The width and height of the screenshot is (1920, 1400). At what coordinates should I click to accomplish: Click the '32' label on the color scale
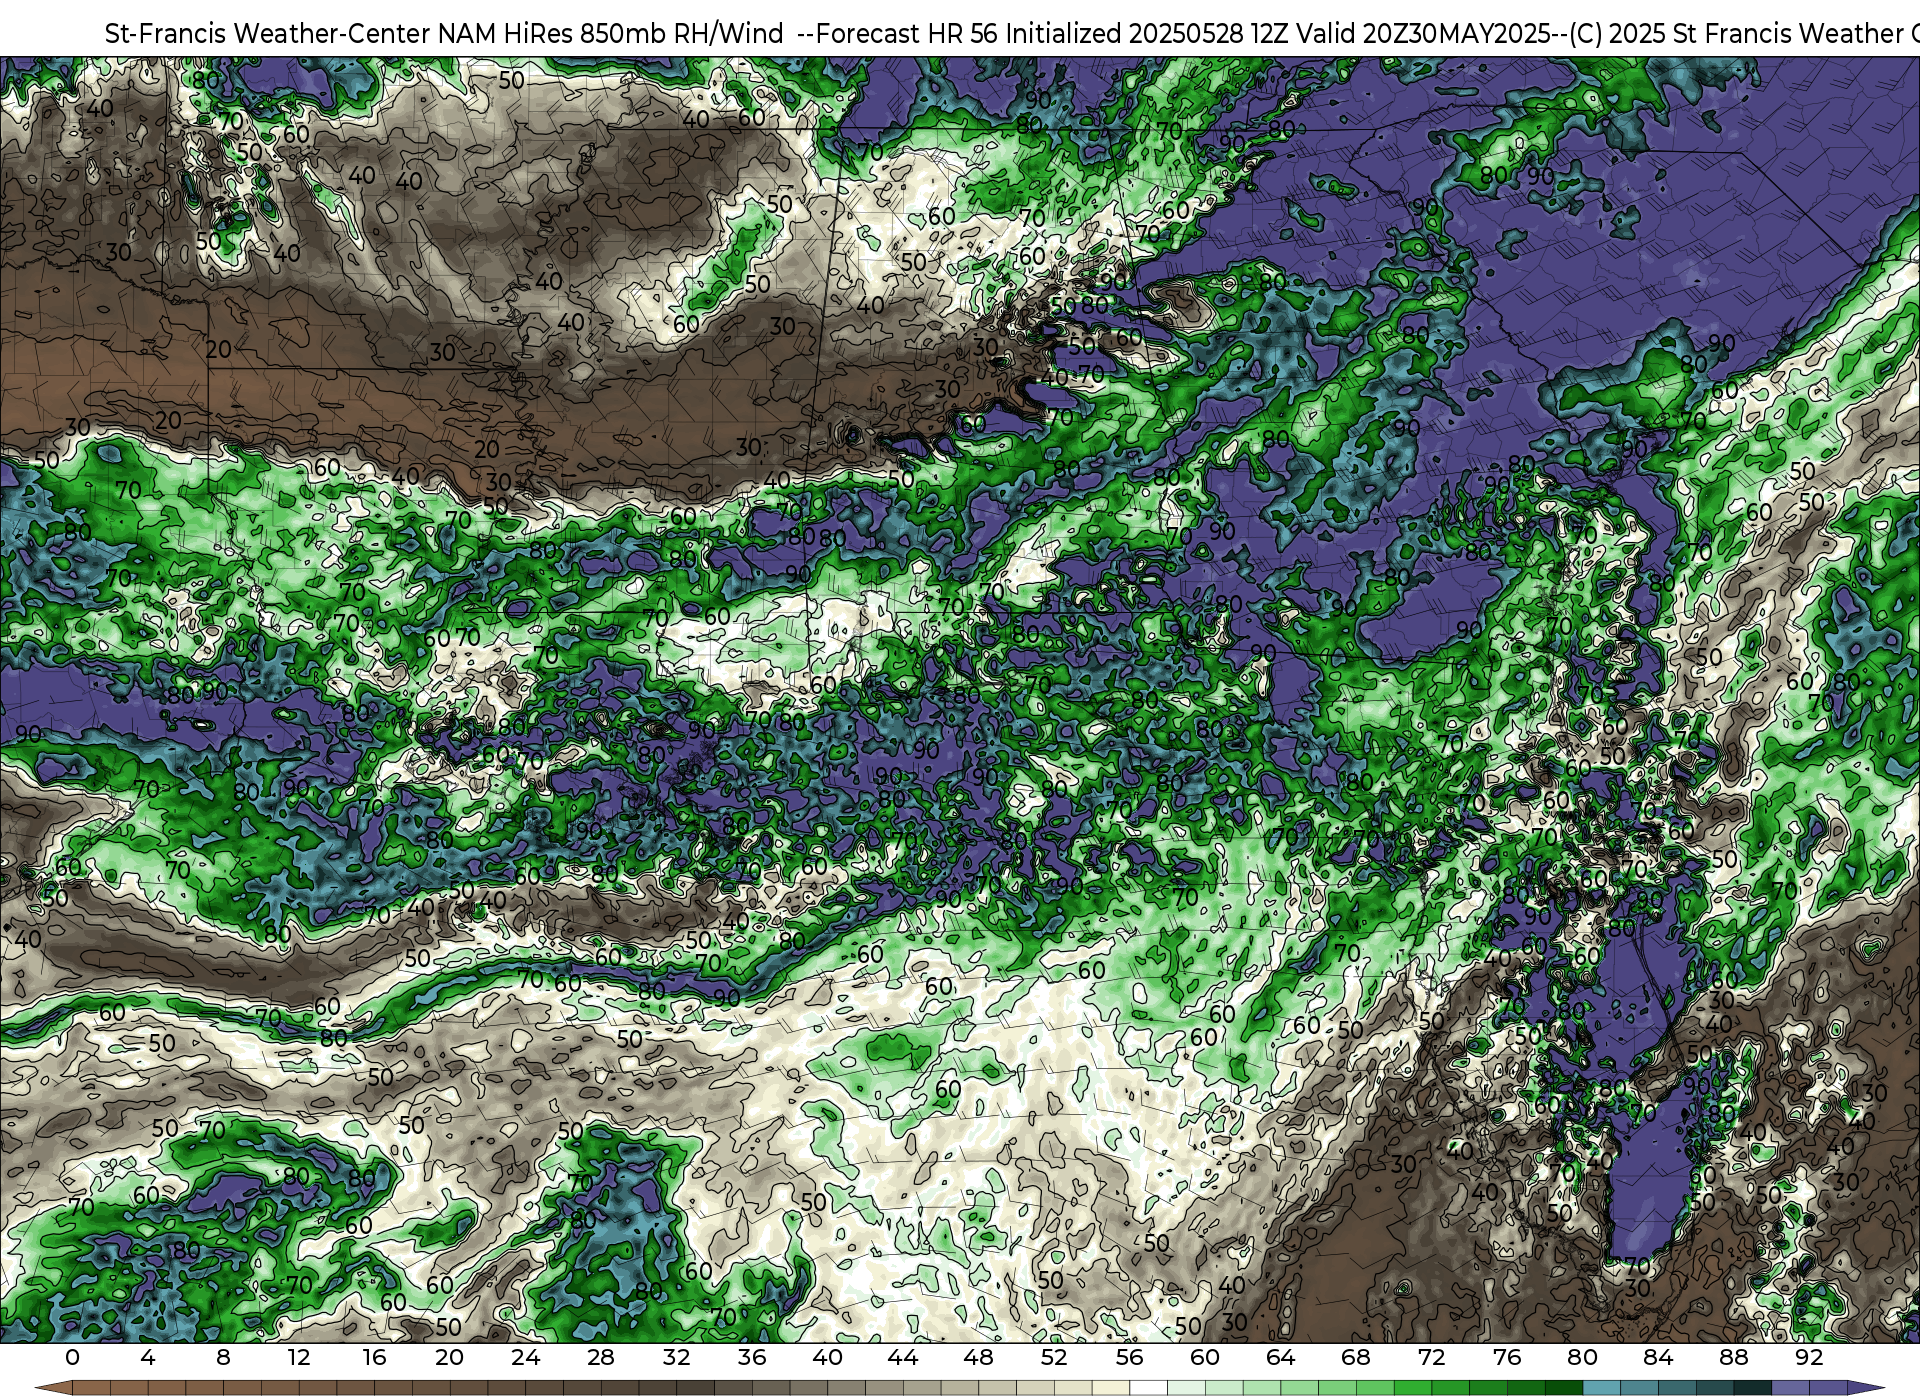point(676,1357)
